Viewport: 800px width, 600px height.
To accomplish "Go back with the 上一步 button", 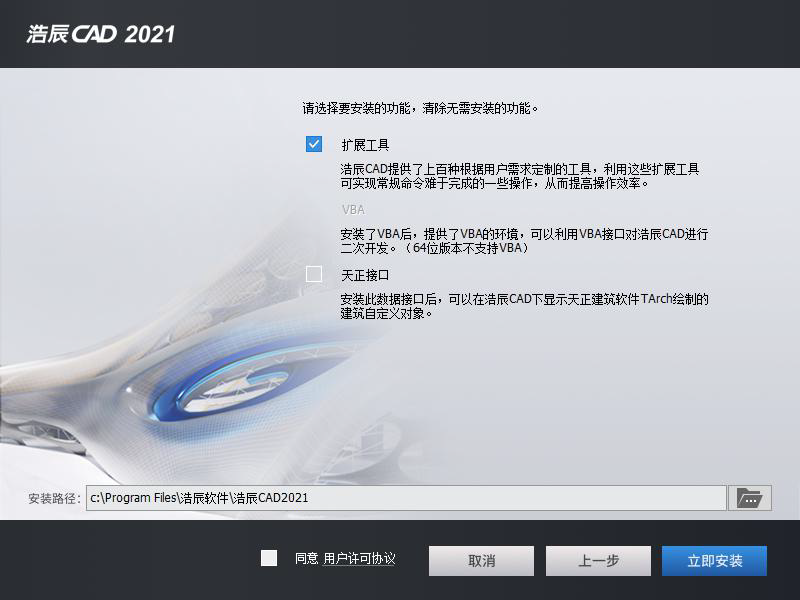I will click(598, 561).
